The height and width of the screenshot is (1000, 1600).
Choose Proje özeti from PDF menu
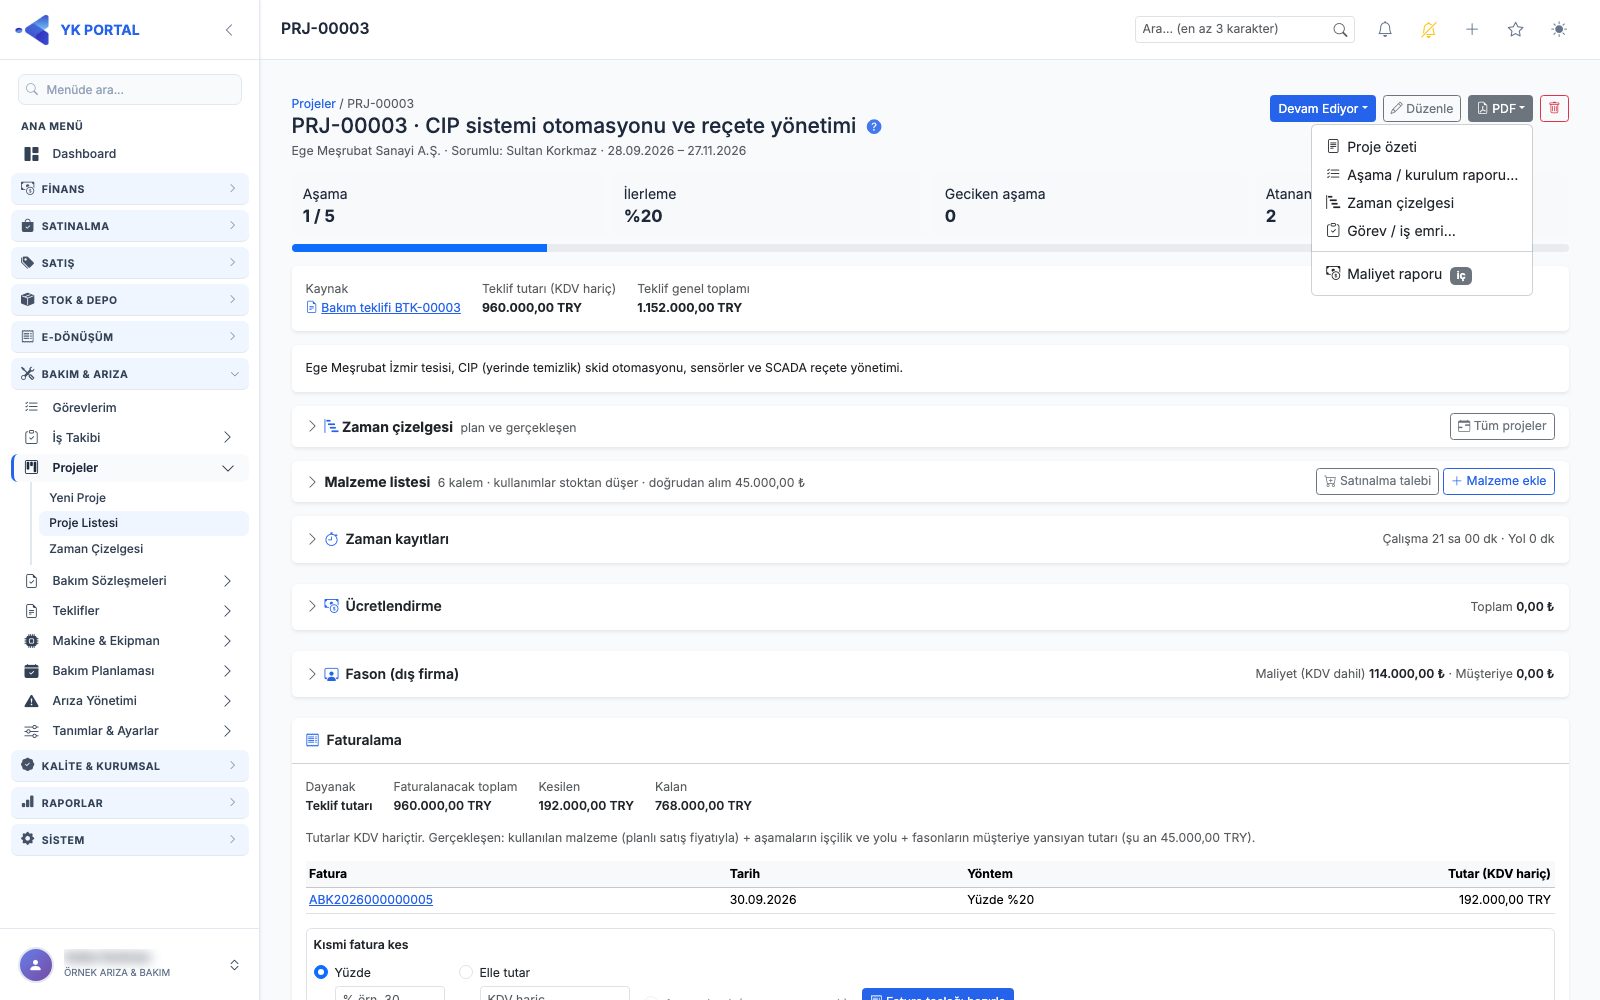pos(1421,147)
